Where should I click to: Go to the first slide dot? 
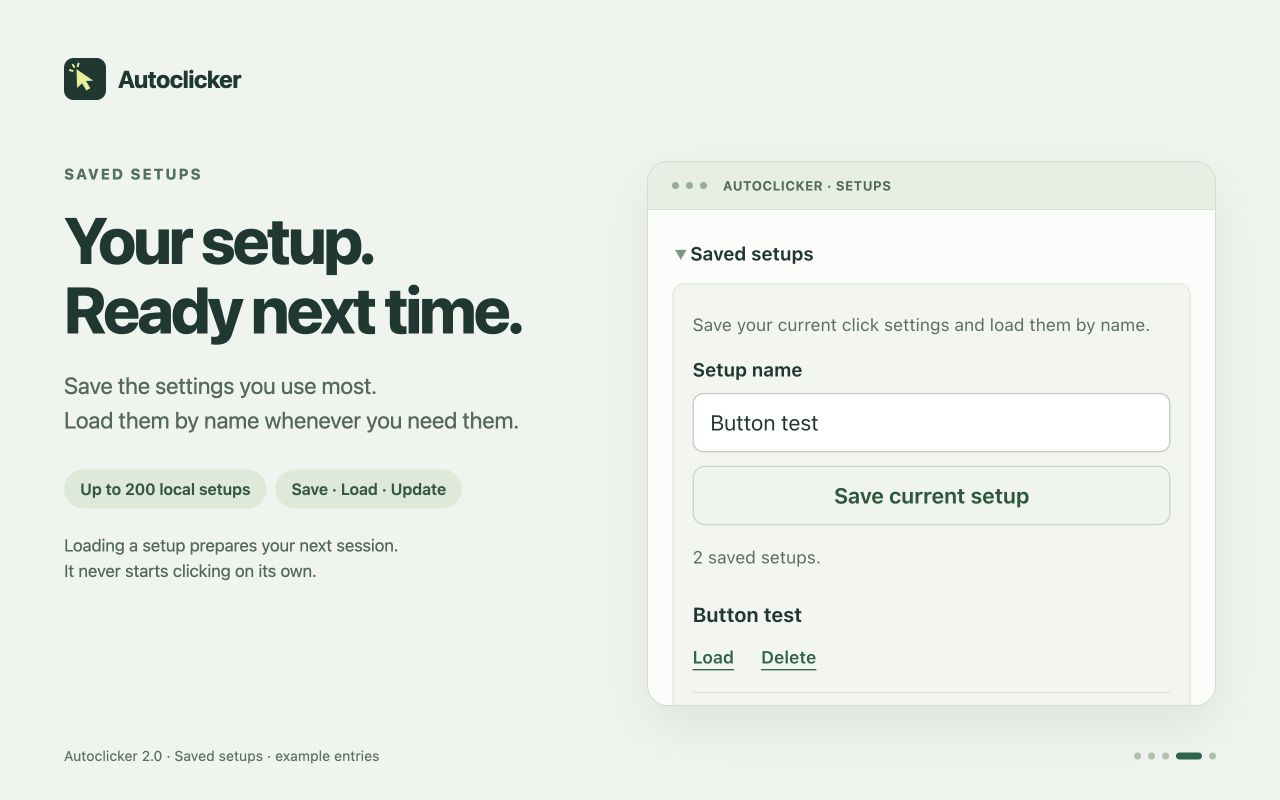pyautogui.click(x=1137, y=756)
